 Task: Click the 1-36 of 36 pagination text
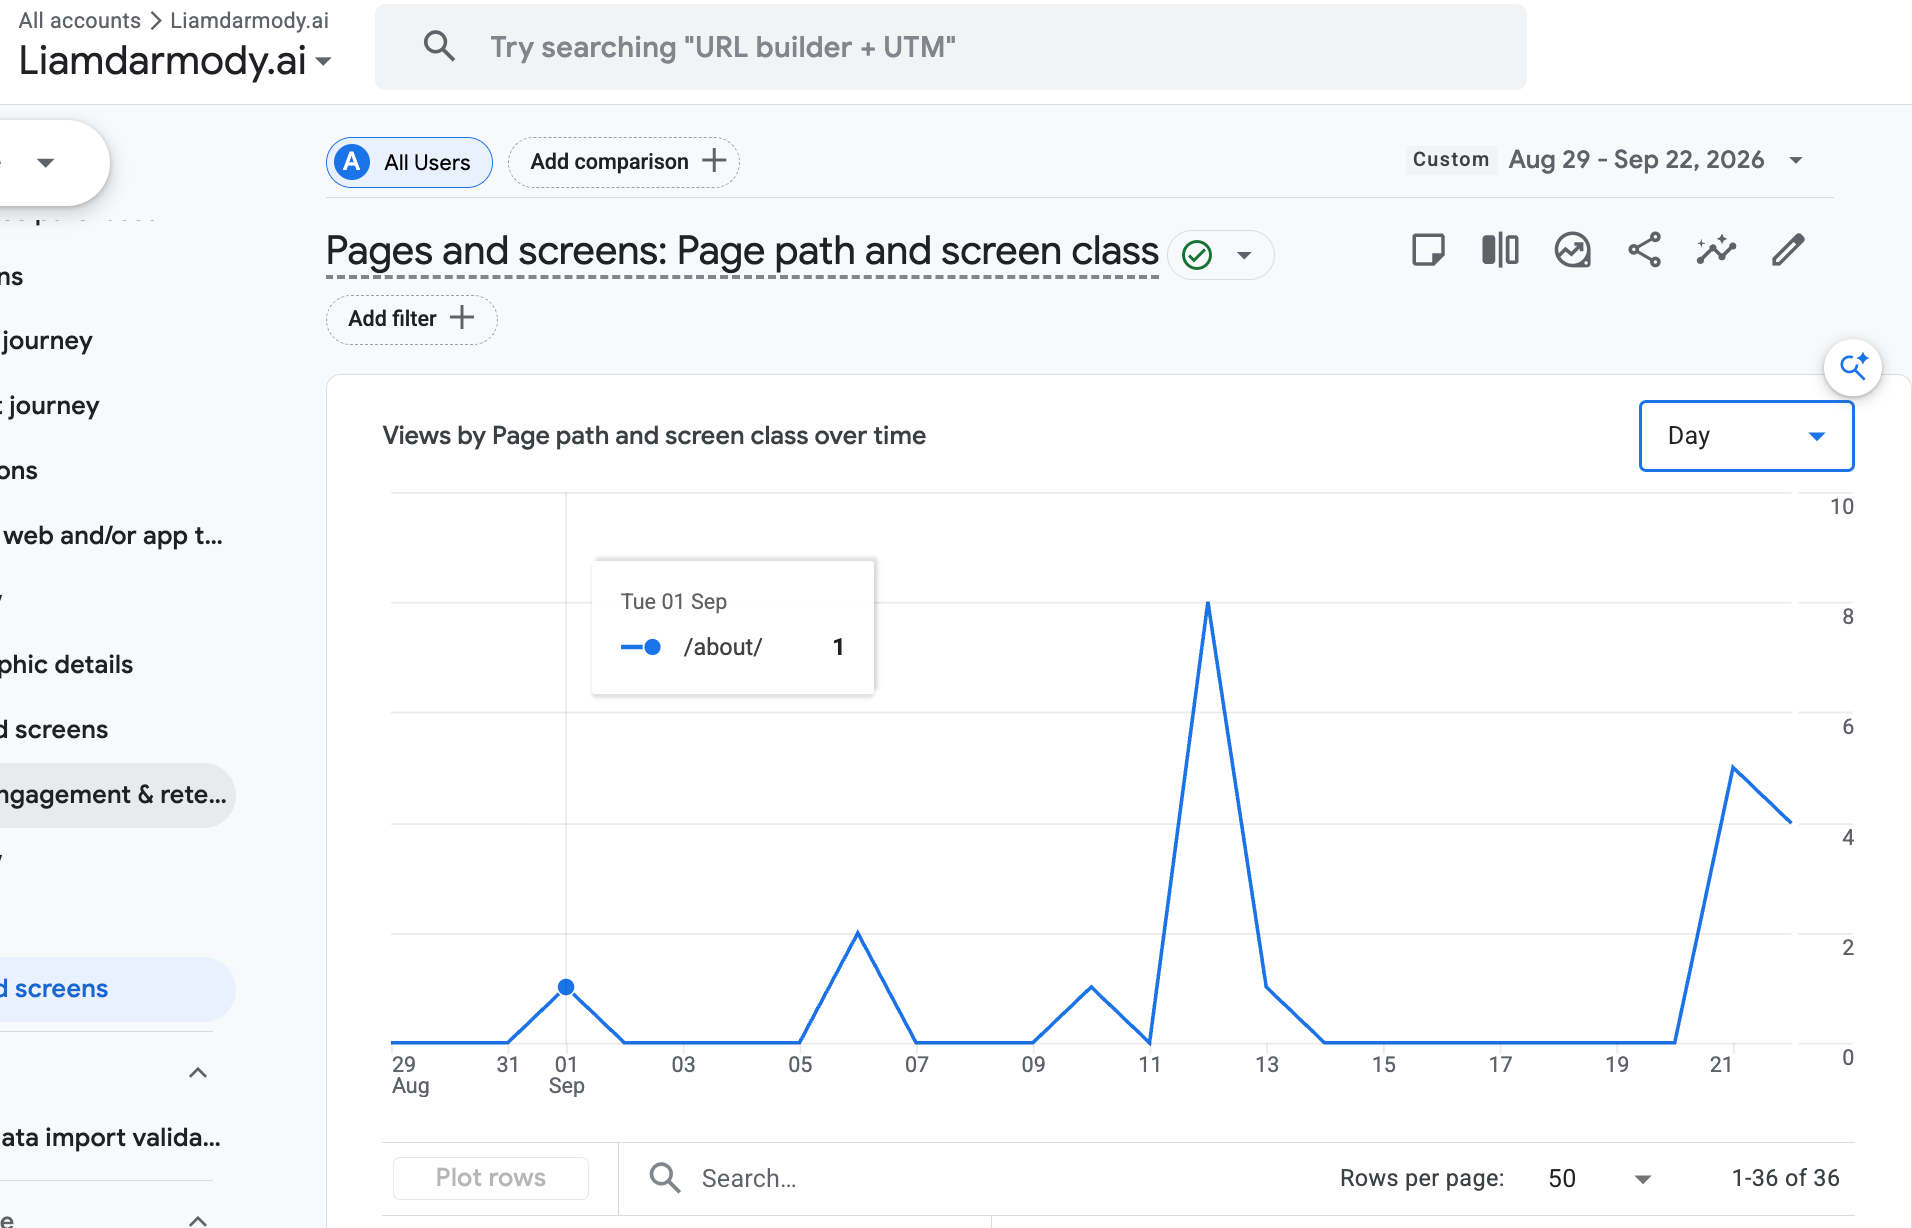tap(1785, 1178)
